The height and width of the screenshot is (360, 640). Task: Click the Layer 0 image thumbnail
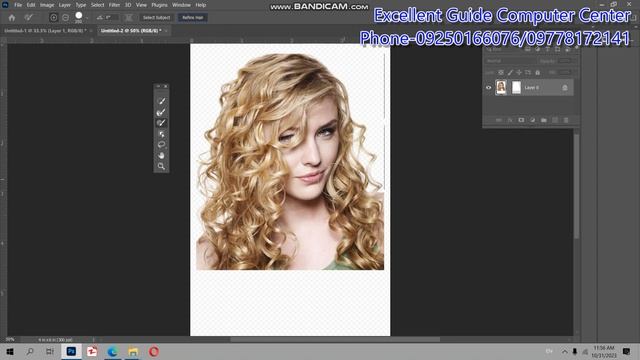point(501,87)
